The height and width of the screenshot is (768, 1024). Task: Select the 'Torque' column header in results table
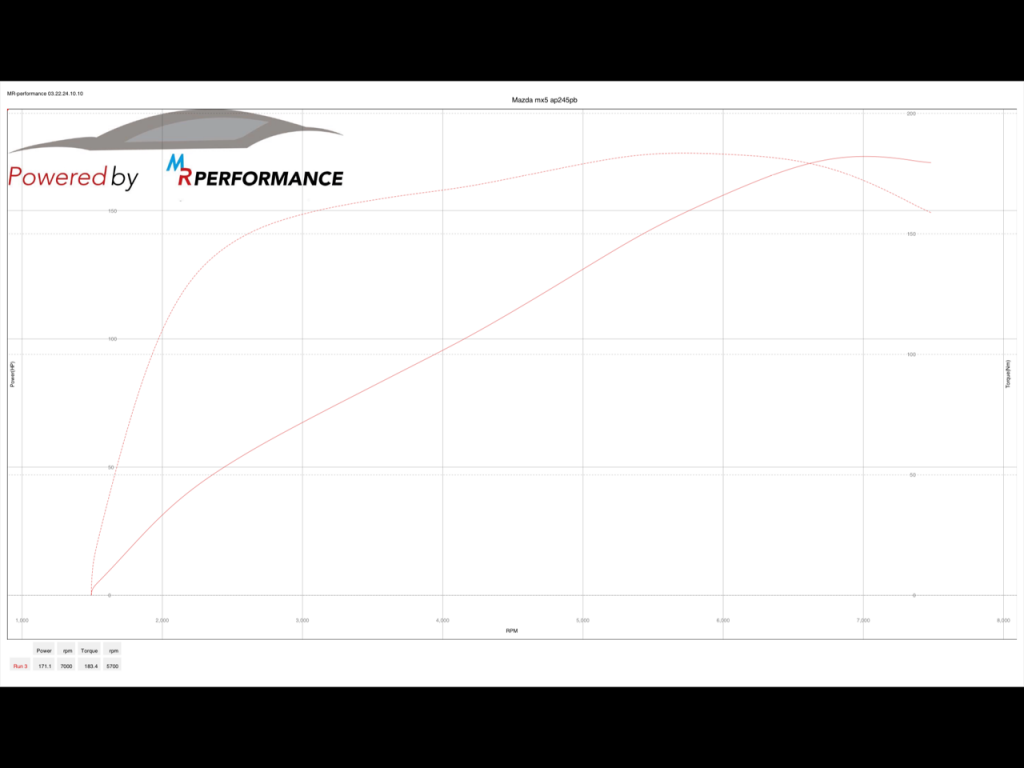pos(89,650)
